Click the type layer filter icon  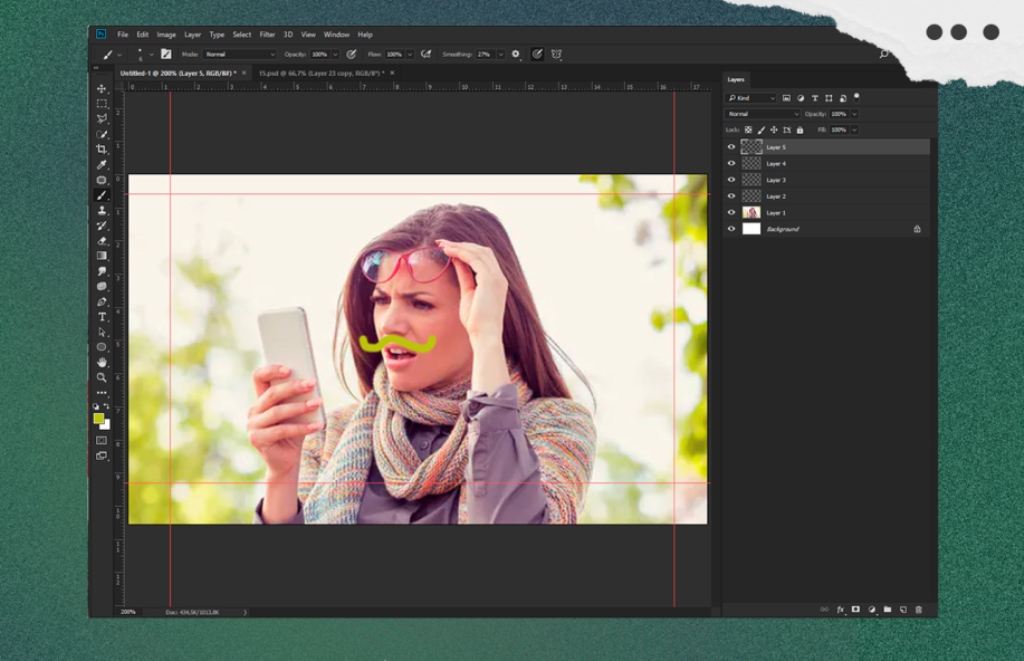pyautogui.click(x=815, y=98)
